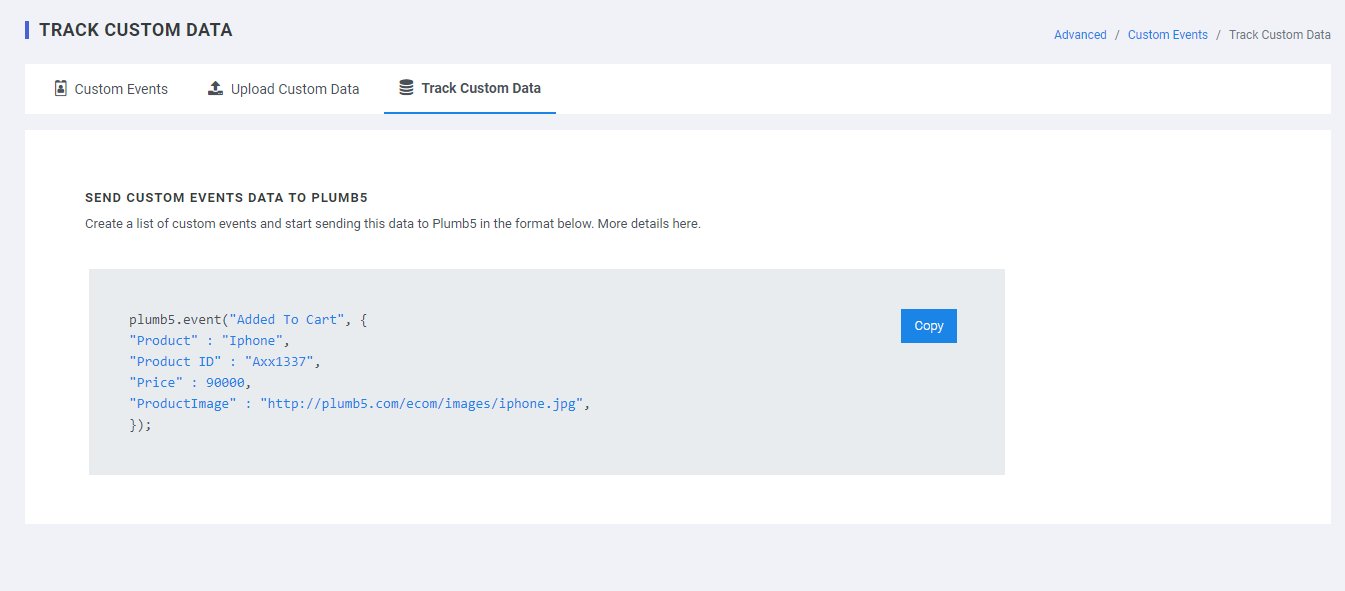Viewport: 1345px width, 591px height.
Task: Click the Track Custom Data breadcrumb item
Action: point(1279,35)
